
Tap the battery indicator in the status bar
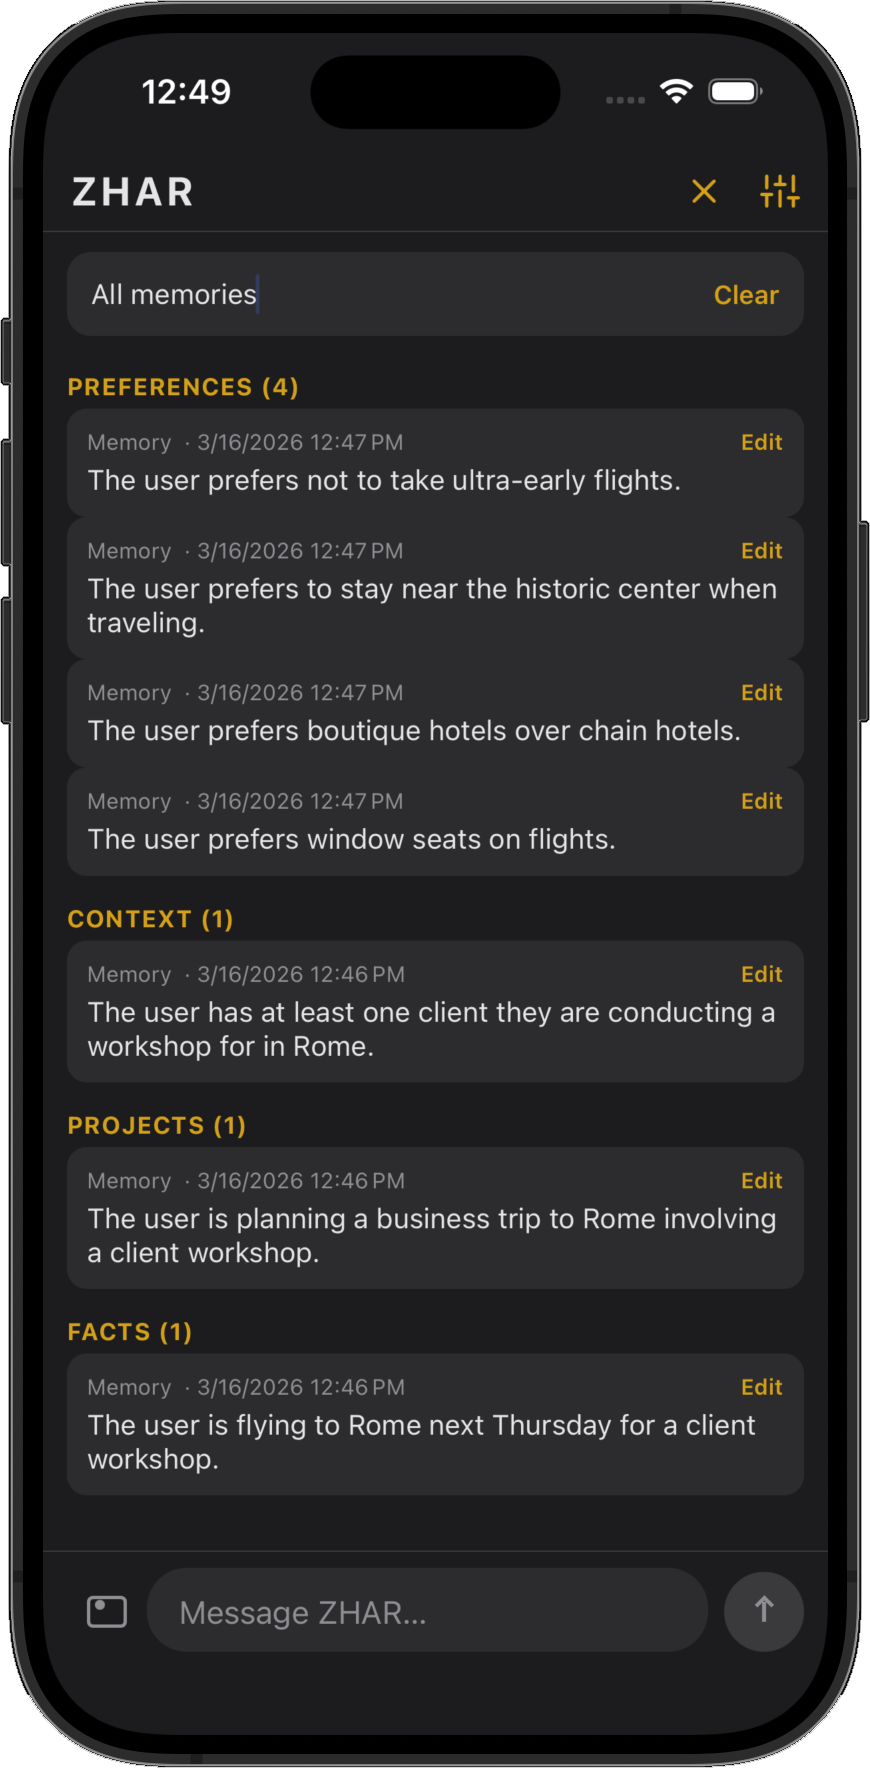pos(735,91)
